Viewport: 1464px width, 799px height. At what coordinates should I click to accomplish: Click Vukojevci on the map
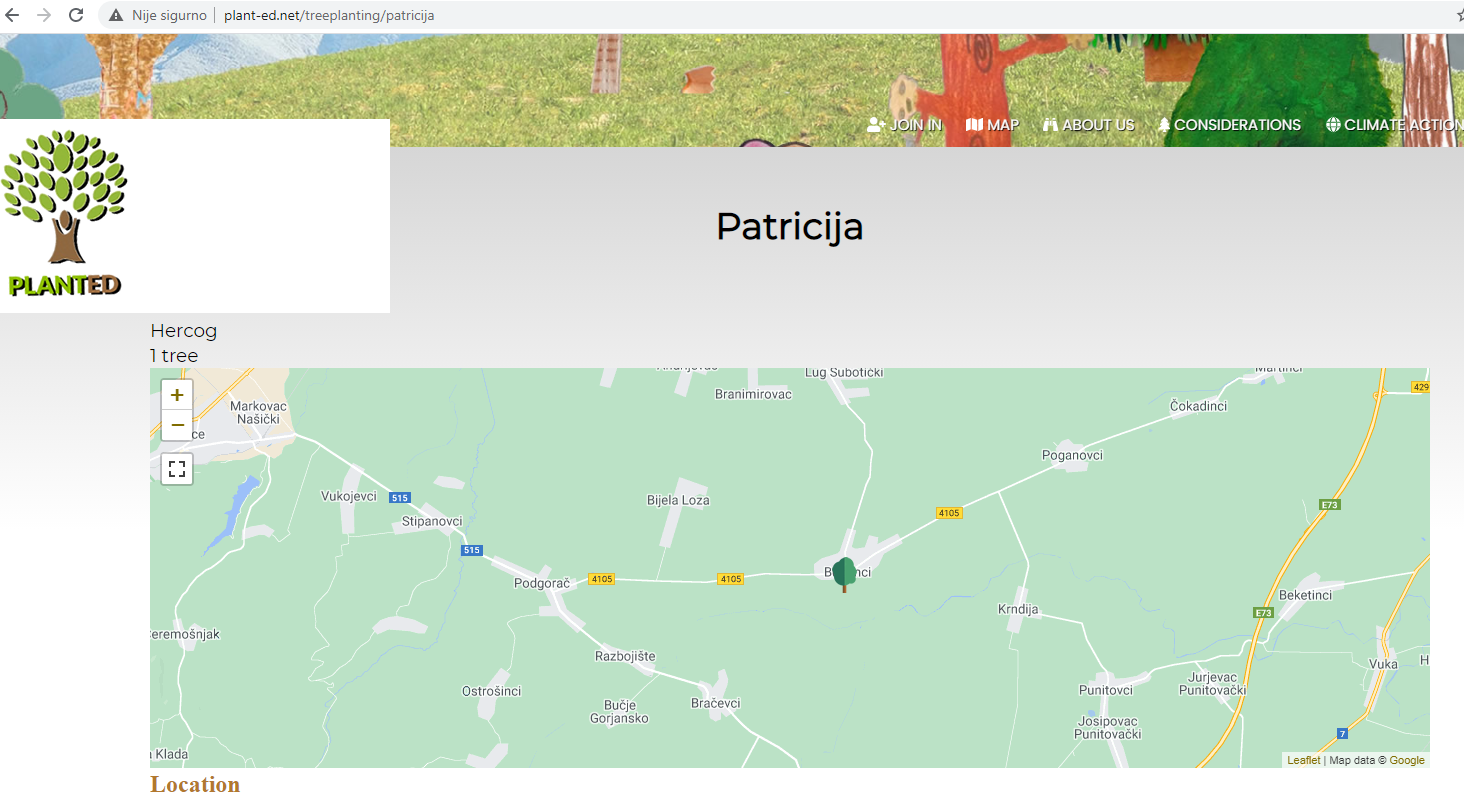click(x=348, y=496)
